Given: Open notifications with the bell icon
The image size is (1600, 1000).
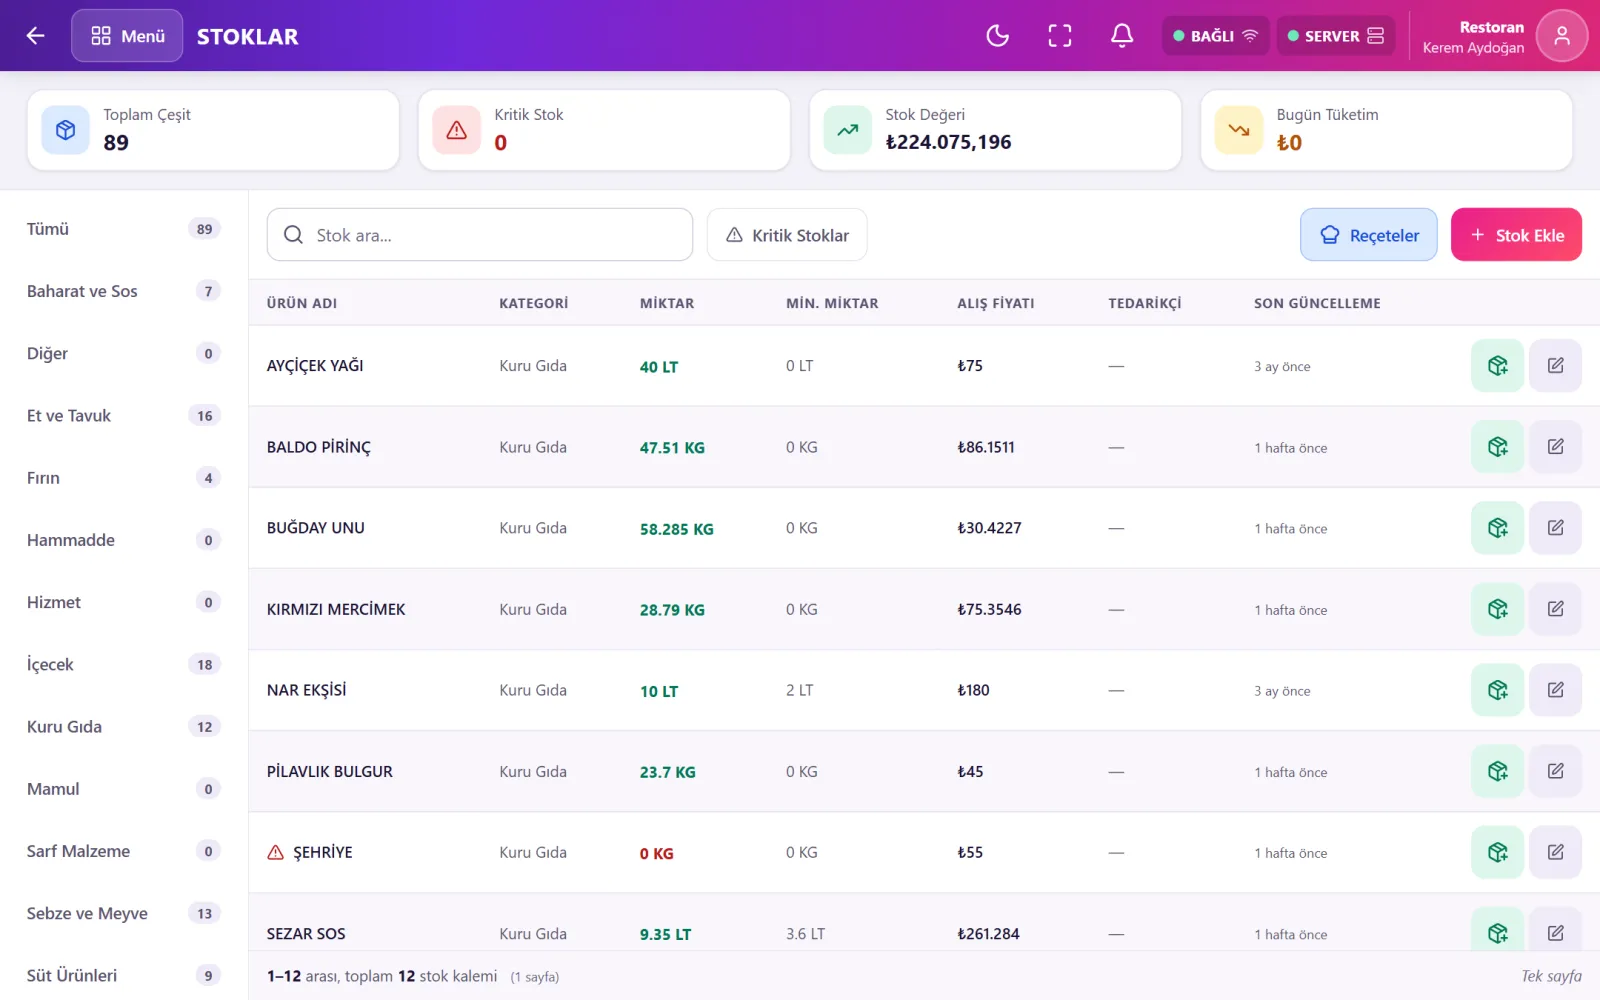Looking at the screenshot, I should click(x=1122, y=36).
